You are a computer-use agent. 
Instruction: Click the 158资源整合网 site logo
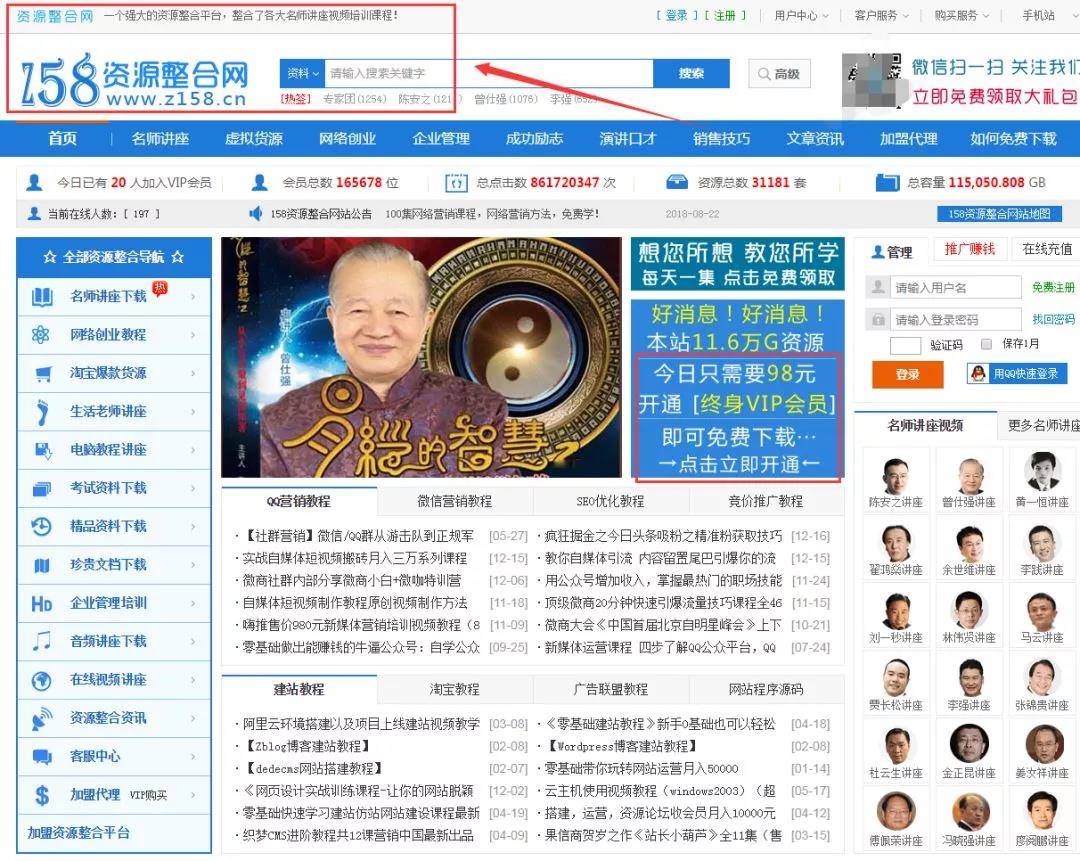[x=134, y=81]
